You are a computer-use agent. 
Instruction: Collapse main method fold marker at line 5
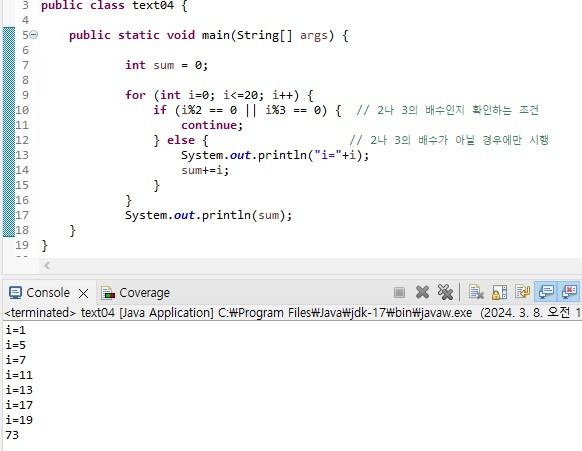point(33,35)
